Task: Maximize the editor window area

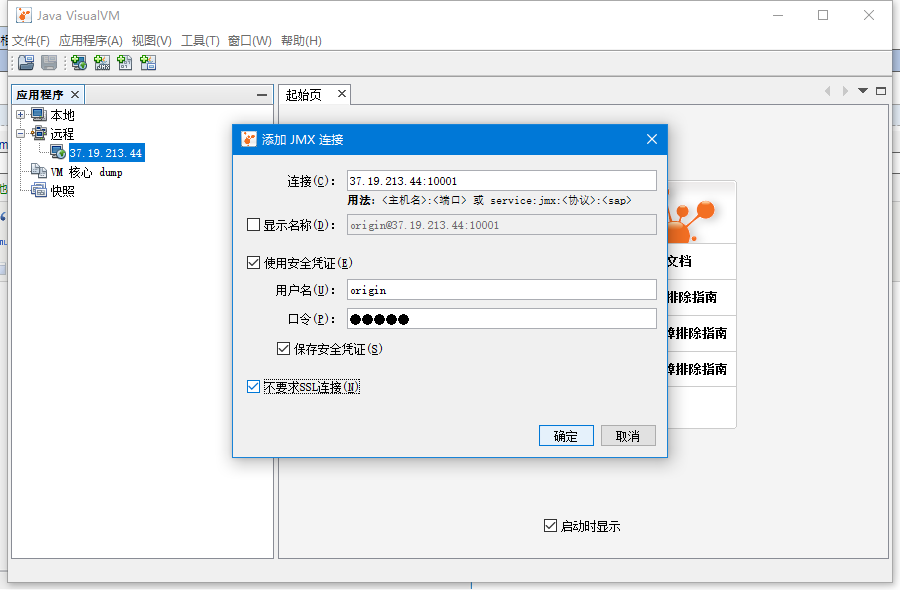Action: point(881,91)
